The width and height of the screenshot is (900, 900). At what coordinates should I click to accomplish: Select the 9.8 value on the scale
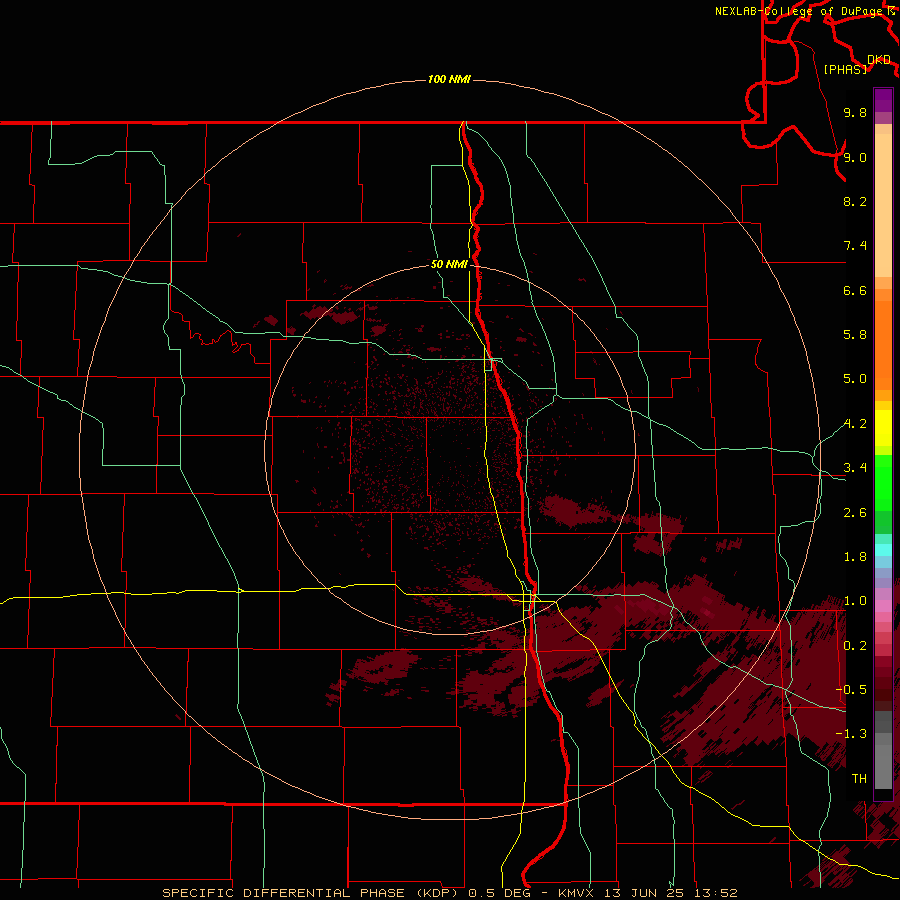(855, 112)
